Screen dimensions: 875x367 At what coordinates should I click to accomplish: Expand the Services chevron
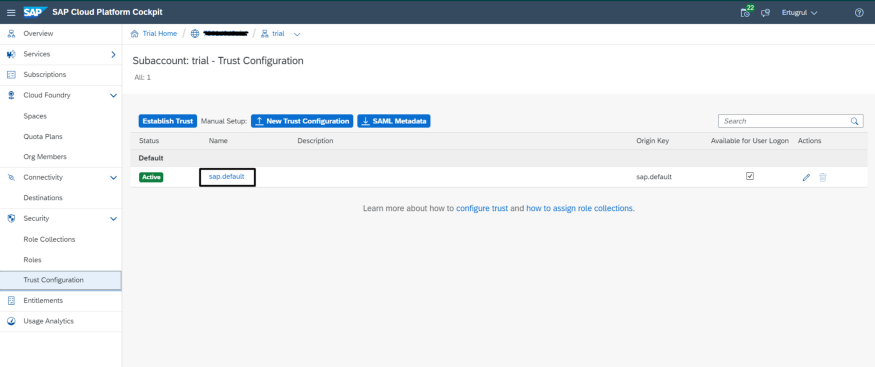coord(113,55)
